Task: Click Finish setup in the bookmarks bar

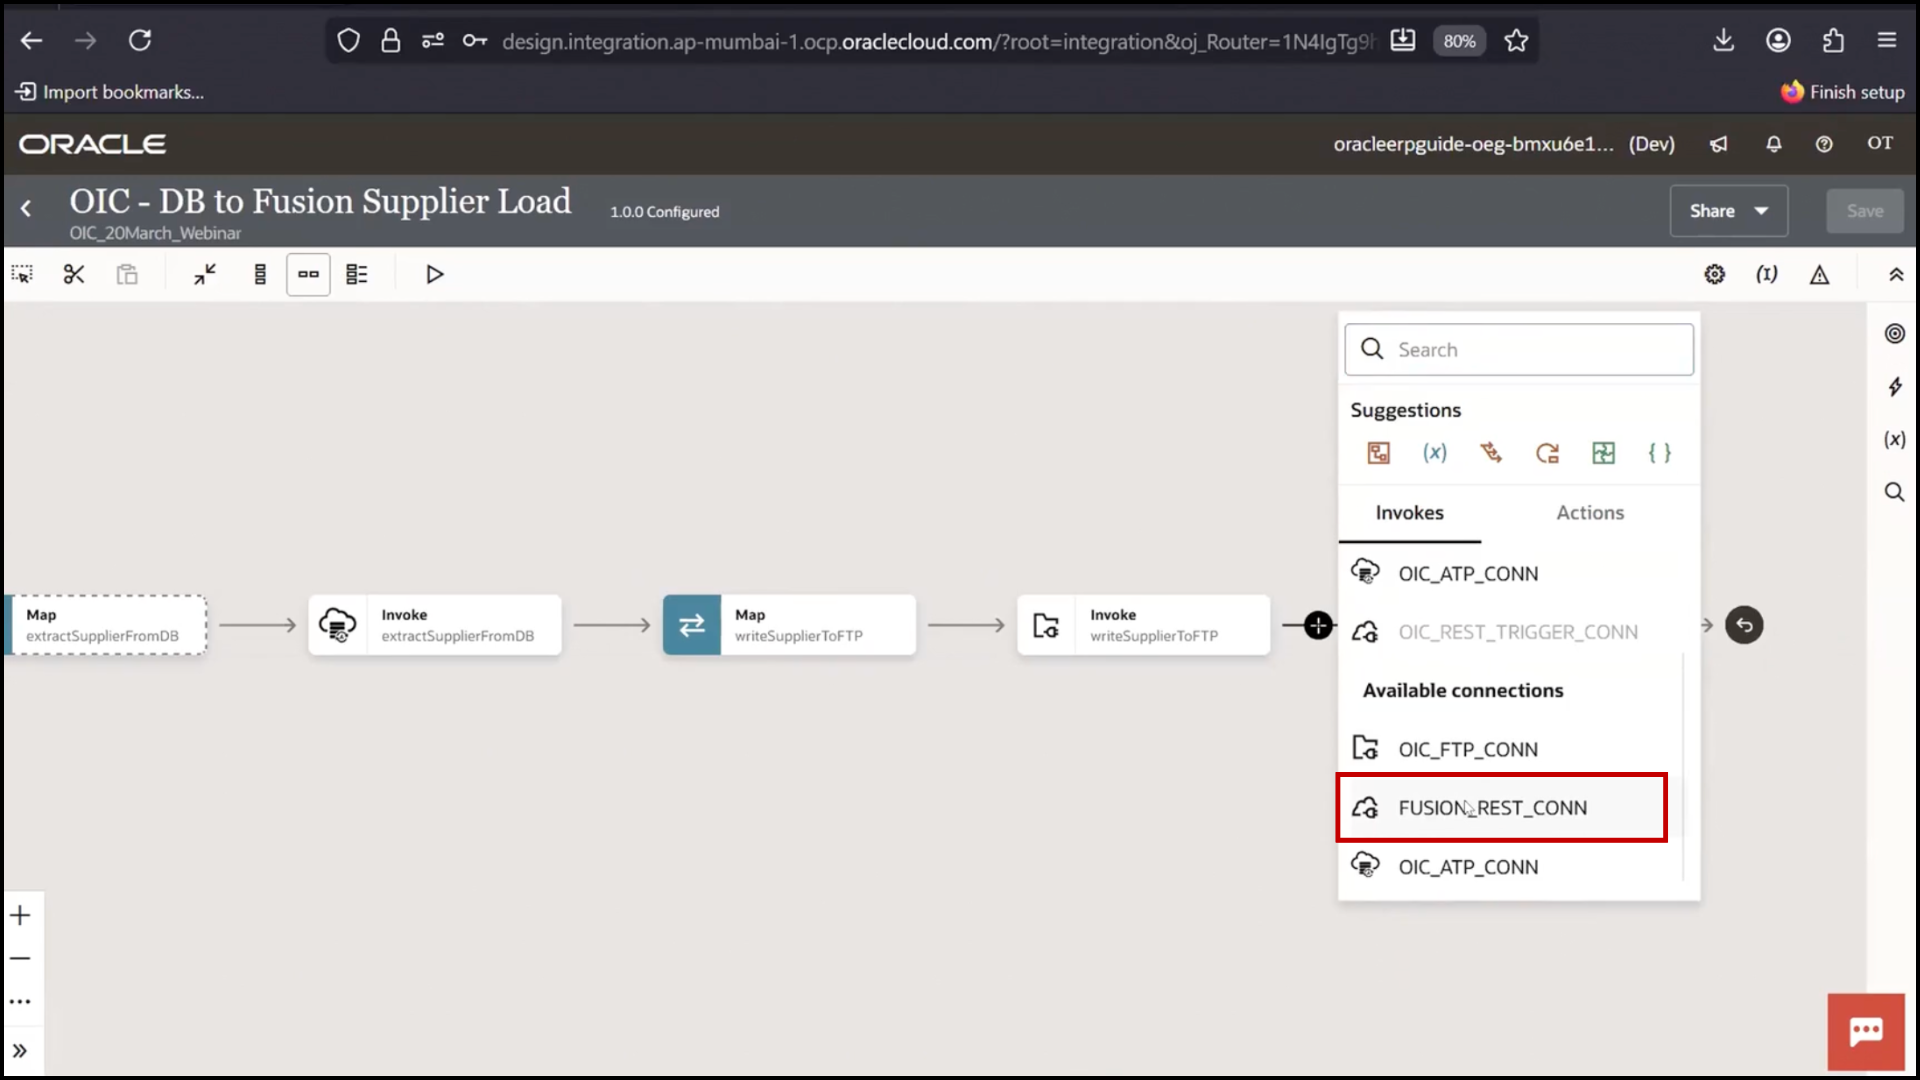Action: [x=1843, y=92]
